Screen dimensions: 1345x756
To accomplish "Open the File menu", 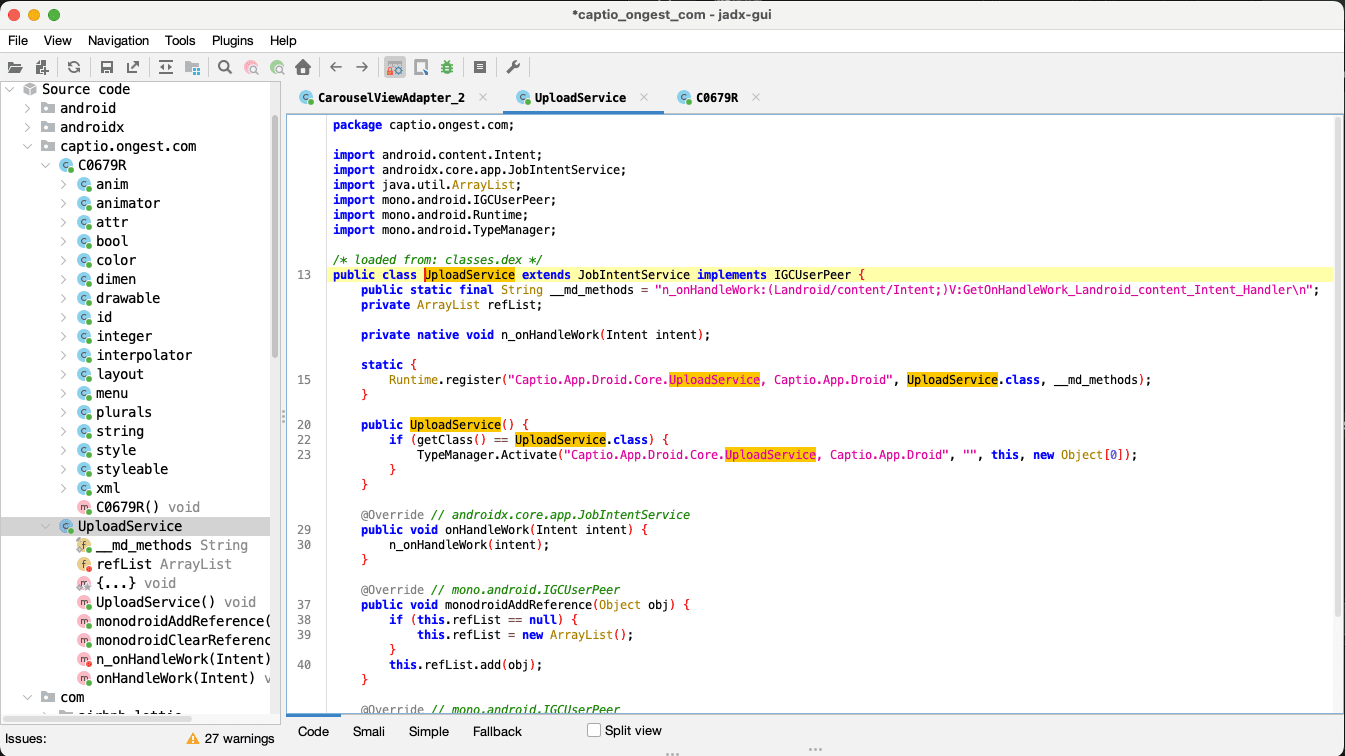I will click(18, 40).
